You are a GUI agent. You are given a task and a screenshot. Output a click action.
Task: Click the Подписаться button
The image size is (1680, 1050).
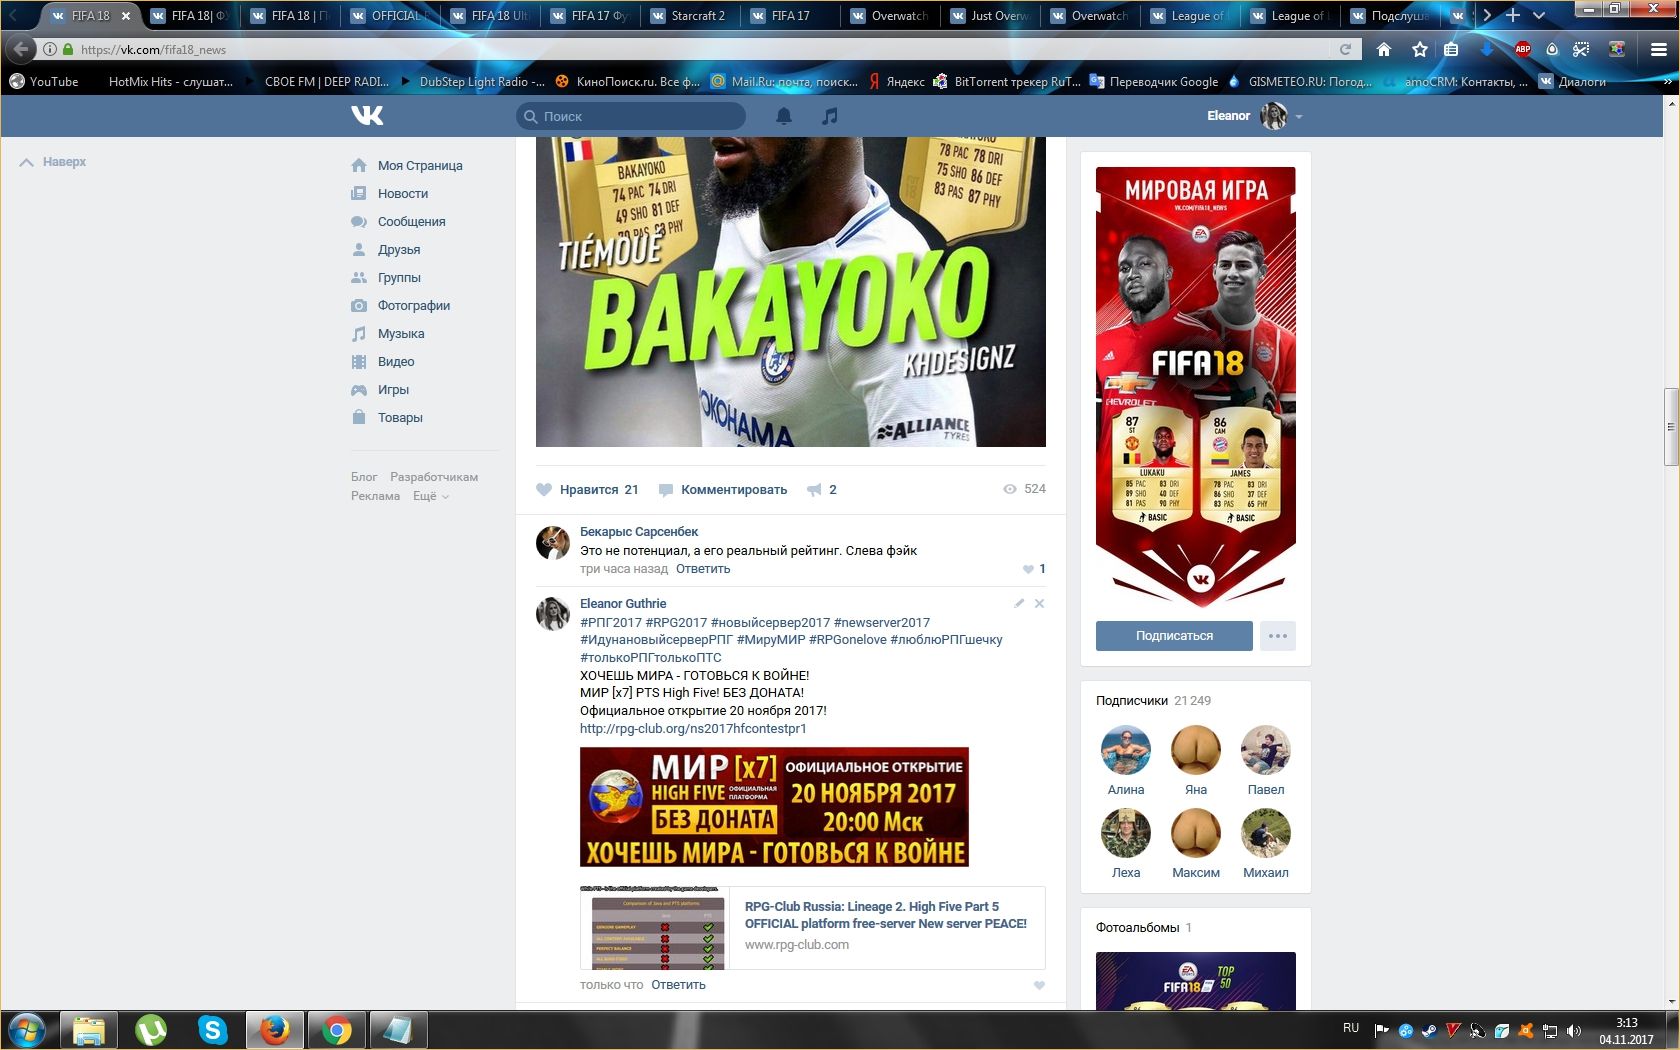point(1174,636)
